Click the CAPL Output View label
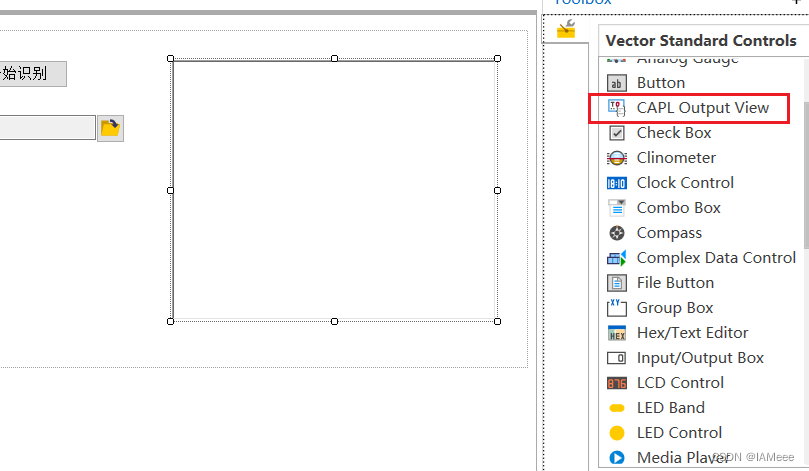The image size is (809, 471). pyautogui.click(x=703, y=108)
